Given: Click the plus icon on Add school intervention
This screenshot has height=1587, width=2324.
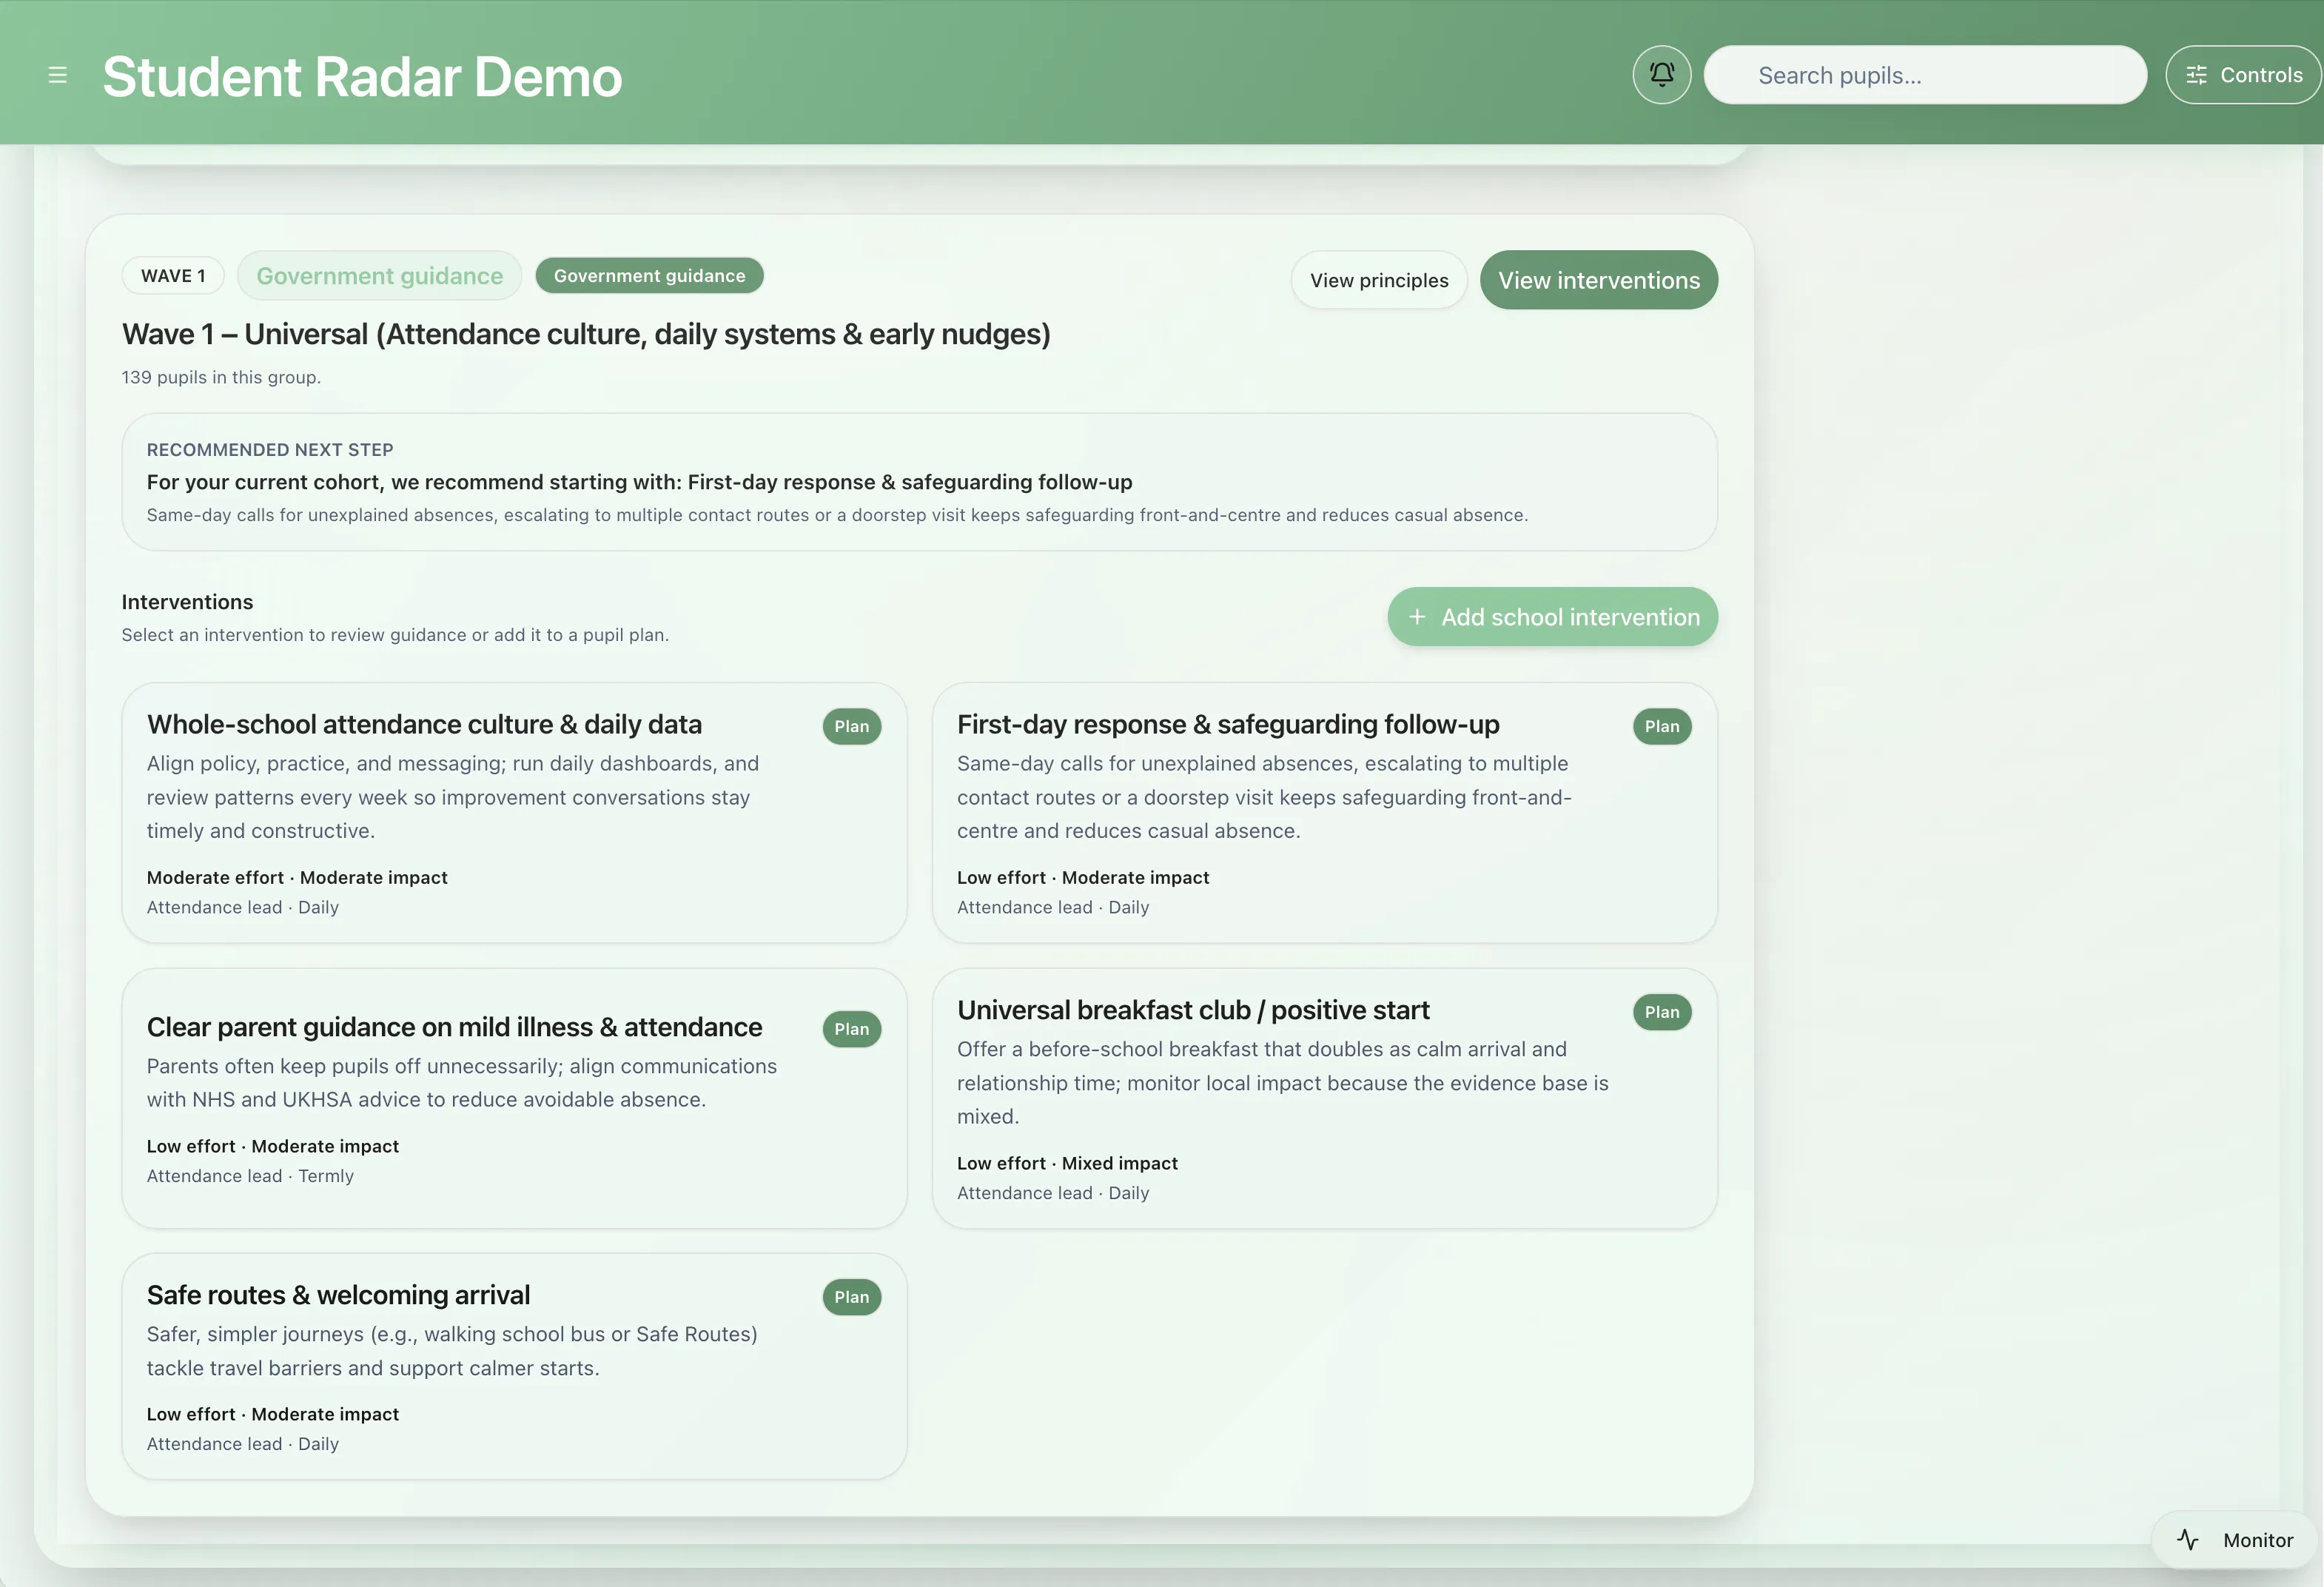Looking at the screenshot, I should 1416,617.
